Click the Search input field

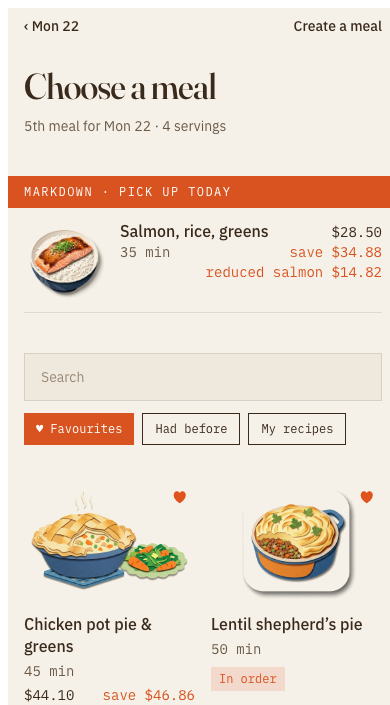[203, 377]
